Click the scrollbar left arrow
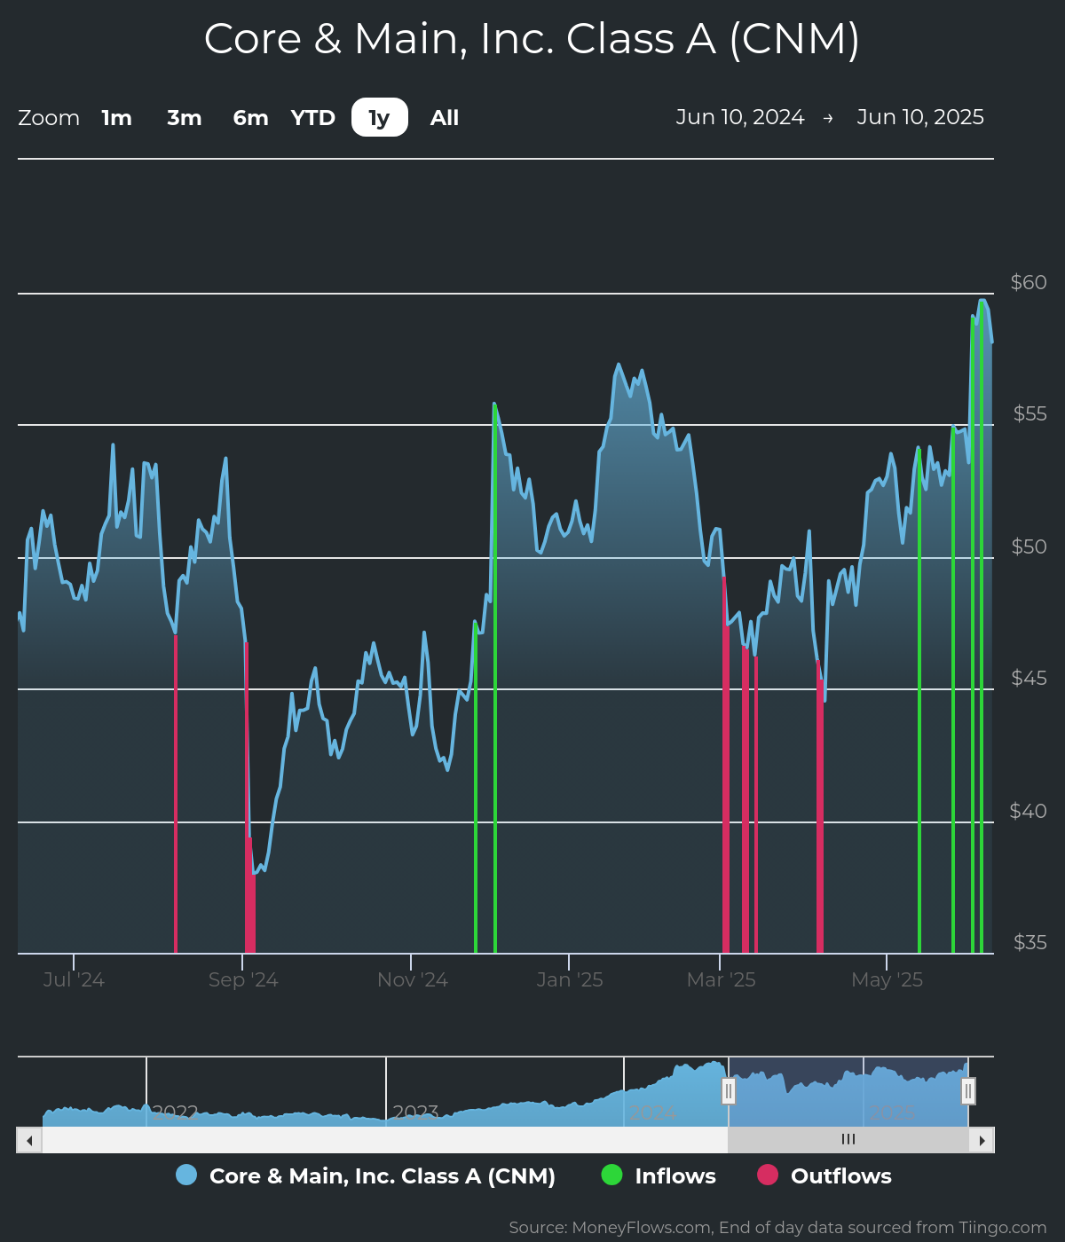1065x1242 pixels. (30, 1140)
